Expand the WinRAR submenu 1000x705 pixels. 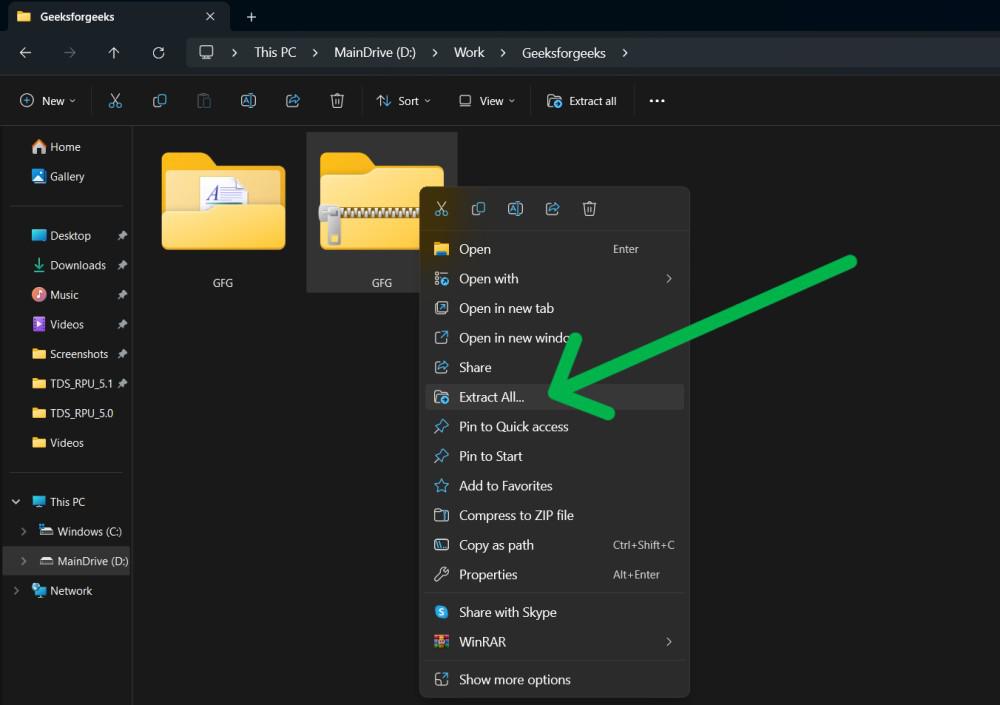(x=480, y=641)
